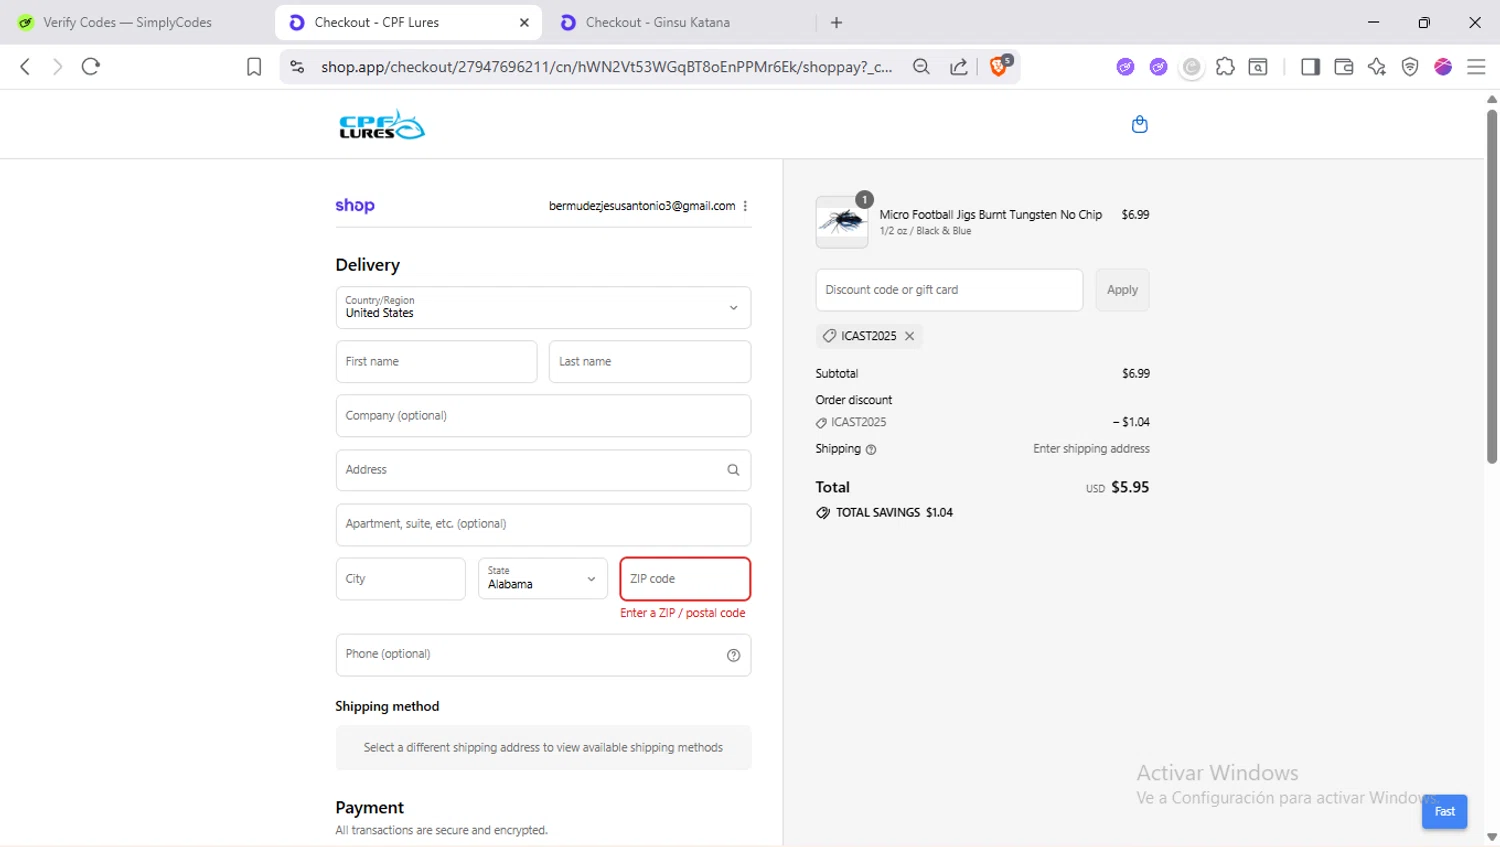This screenshot has height=847, width=1500.
Task: Open the shopping bag cart icon
Action: (1139, 124)
